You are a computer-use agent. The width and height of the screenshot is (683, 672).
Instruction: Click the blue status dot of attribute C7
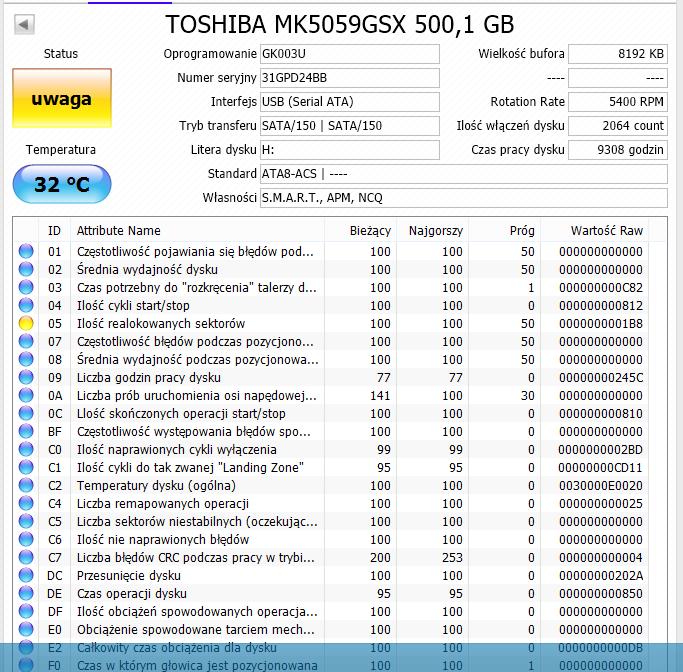[26, 557]
